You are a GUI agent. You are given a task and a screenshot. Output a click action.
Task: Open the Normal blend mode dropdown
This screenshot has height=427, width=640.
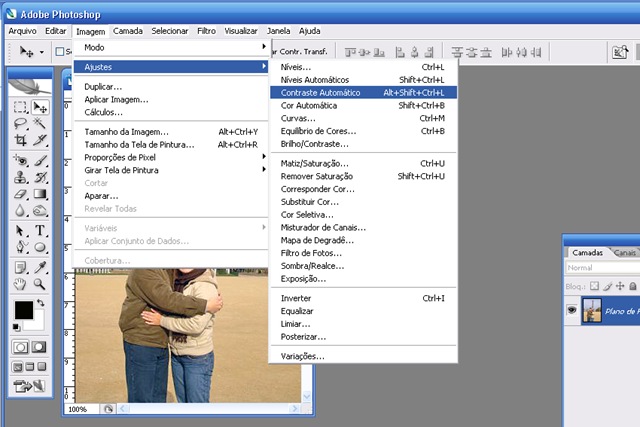(x=602, y=268)
